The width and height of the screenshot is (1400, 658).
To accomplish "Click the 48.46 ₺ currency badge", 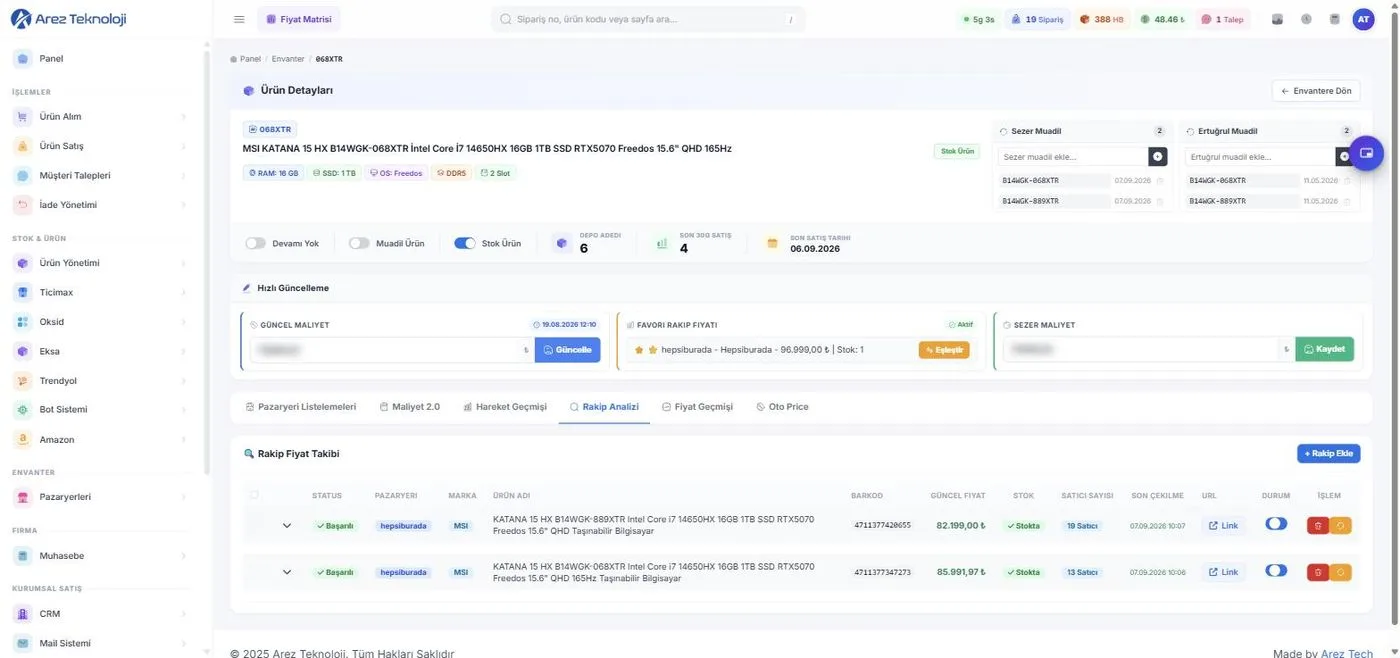I will (1162, 19).
